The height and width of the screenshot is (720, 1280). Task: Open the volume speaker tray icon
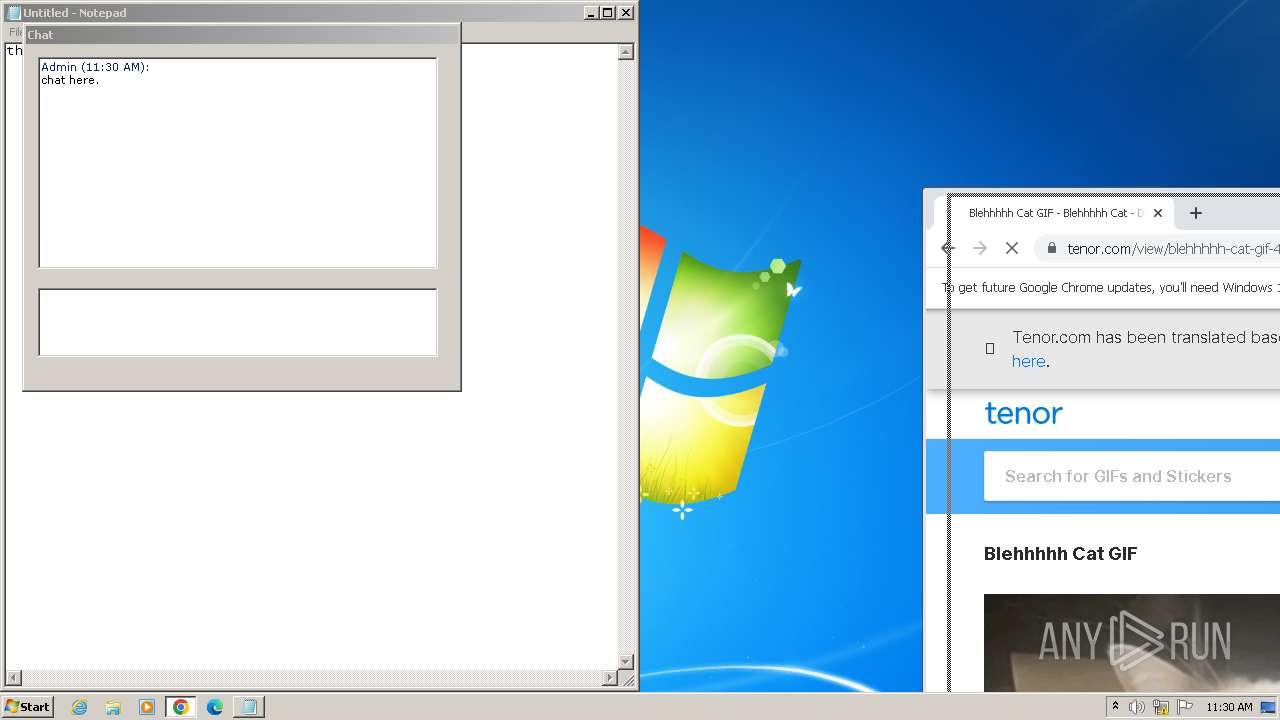(x=1137, y=707)
